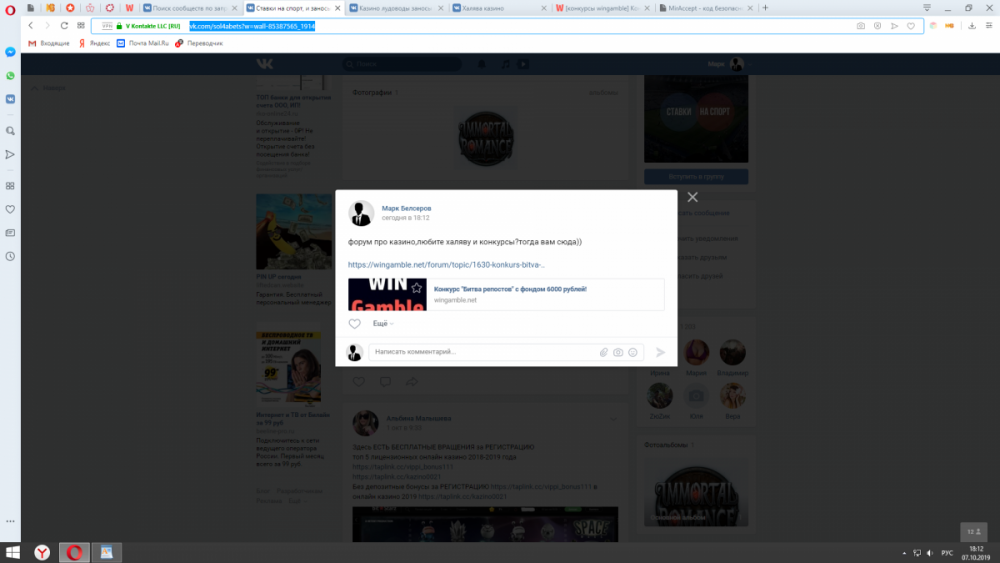Click the сегодня в 18:12 timestamp
Image resolution: width=1000 pixels, height=563 pixels.
(x=406, y=218)
